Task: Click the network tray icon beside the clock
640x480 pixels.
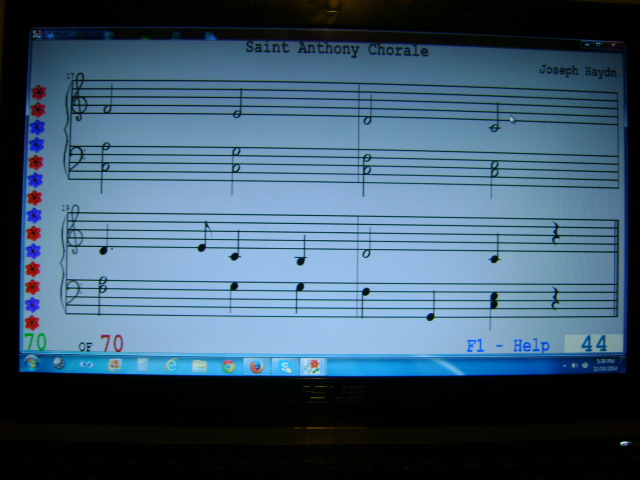Action: [x=585, y=365]
